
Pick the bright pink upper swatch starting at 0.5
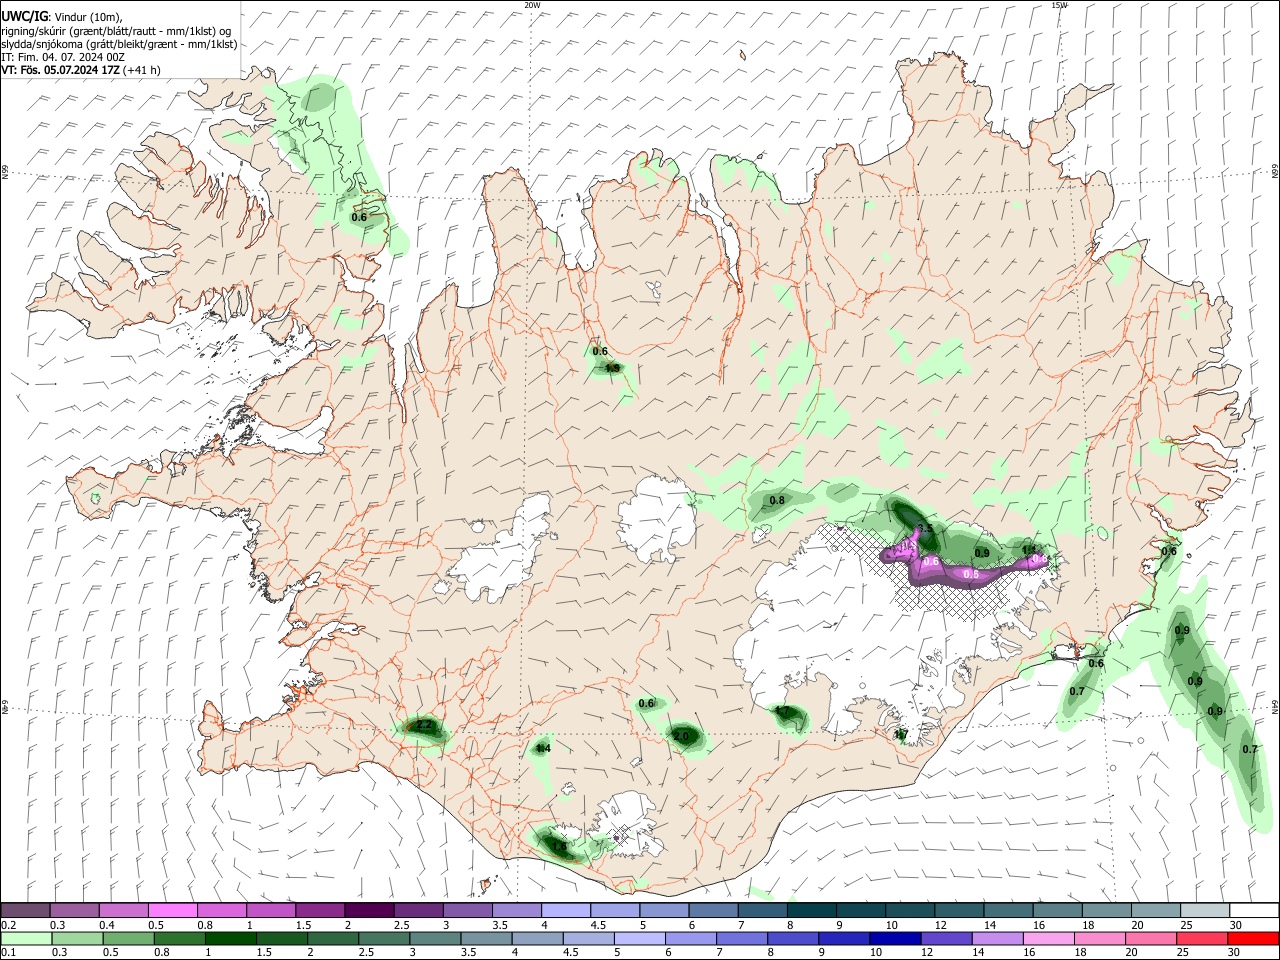coord(172,910)
